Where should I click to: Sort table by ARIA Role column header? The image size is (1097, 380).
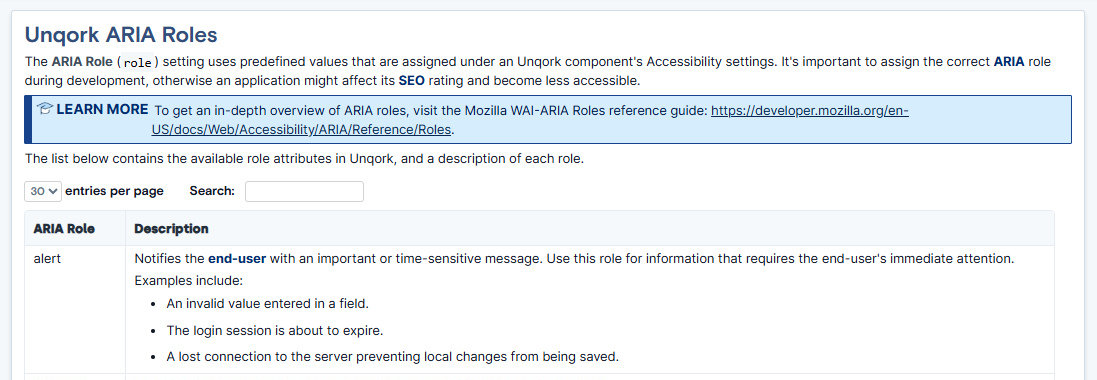point(64,229)
